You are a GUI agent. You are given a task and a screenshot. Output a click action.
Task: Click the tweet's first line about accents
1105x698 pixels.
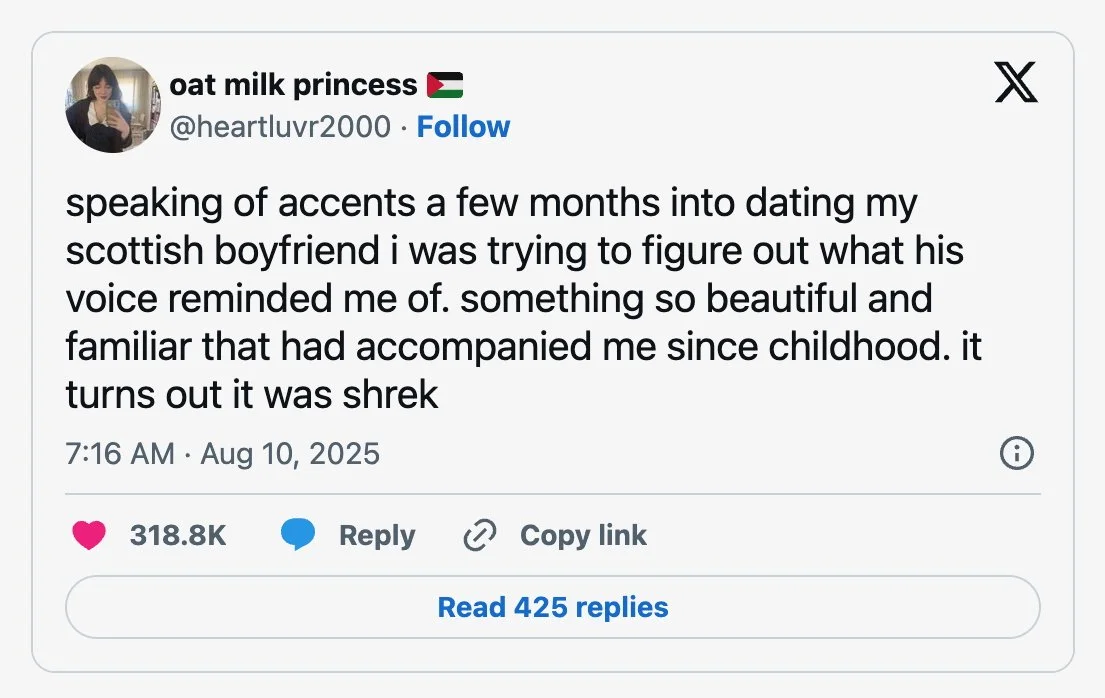[490, 204]
